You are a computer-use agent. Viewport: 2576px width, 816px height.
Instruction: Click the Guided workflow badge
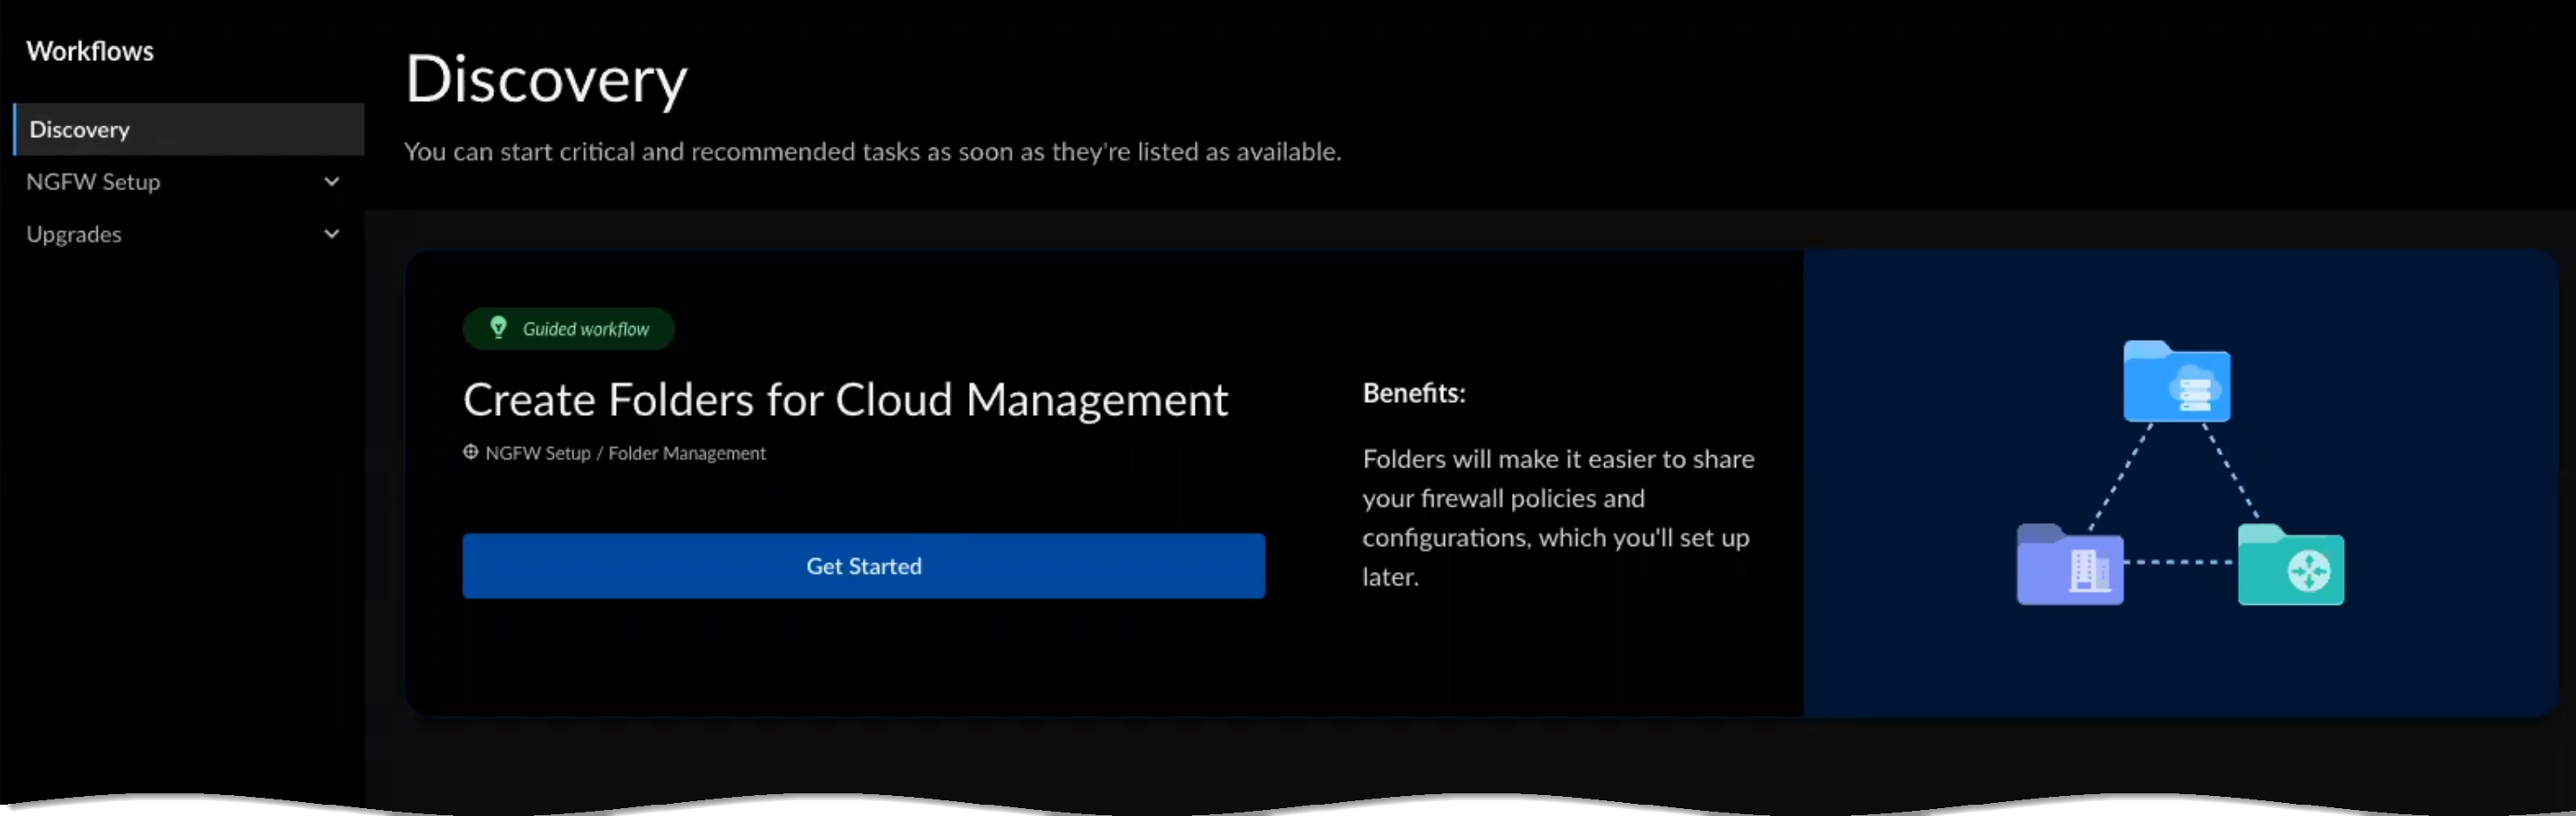click(x=569, y=329)
